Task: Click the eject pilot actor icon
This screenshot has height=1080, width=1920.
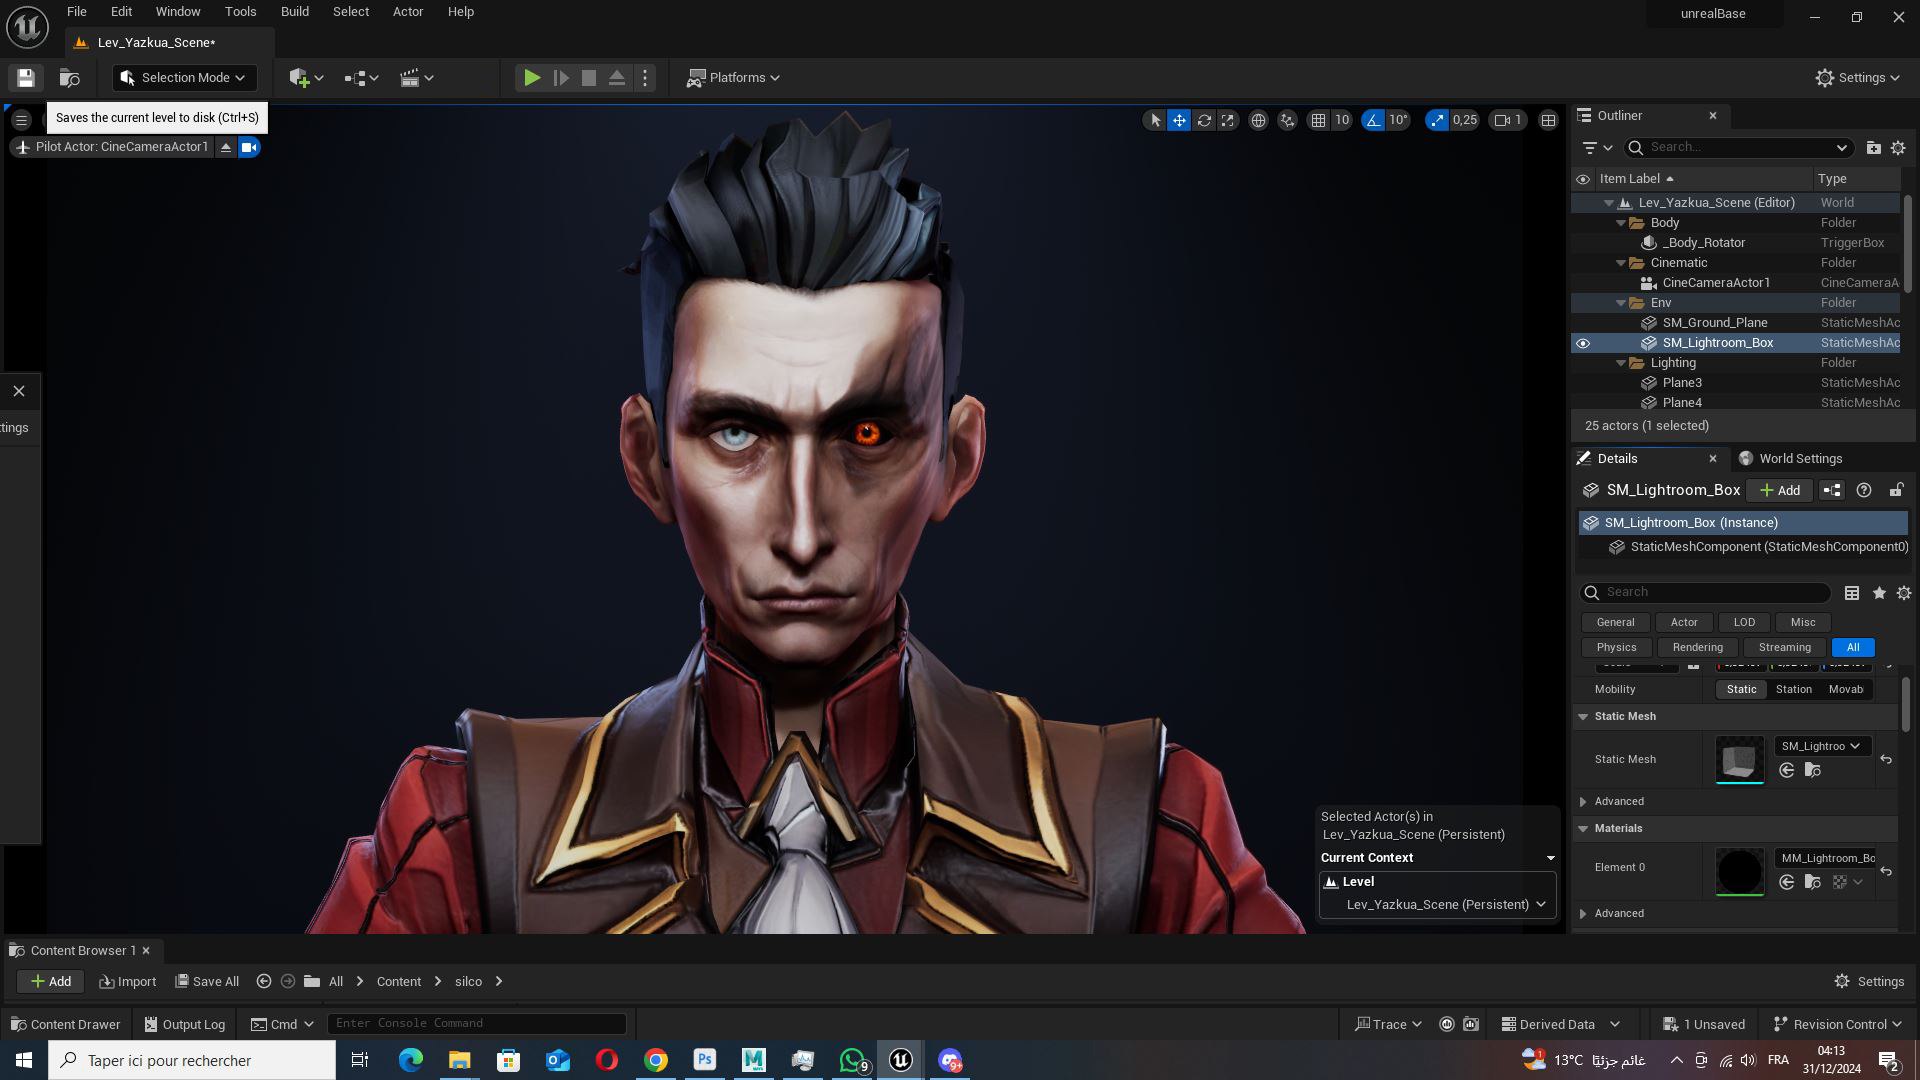Action: point(226,147)
